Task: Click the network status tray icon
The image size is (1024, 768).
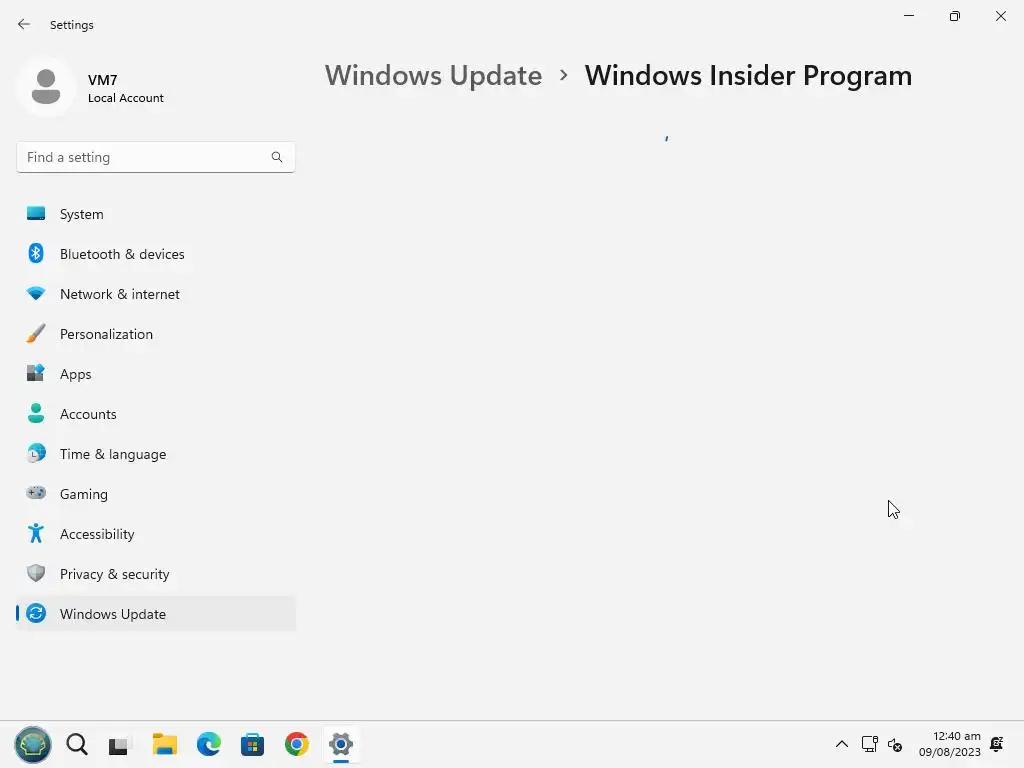Action: pos(869,744)
